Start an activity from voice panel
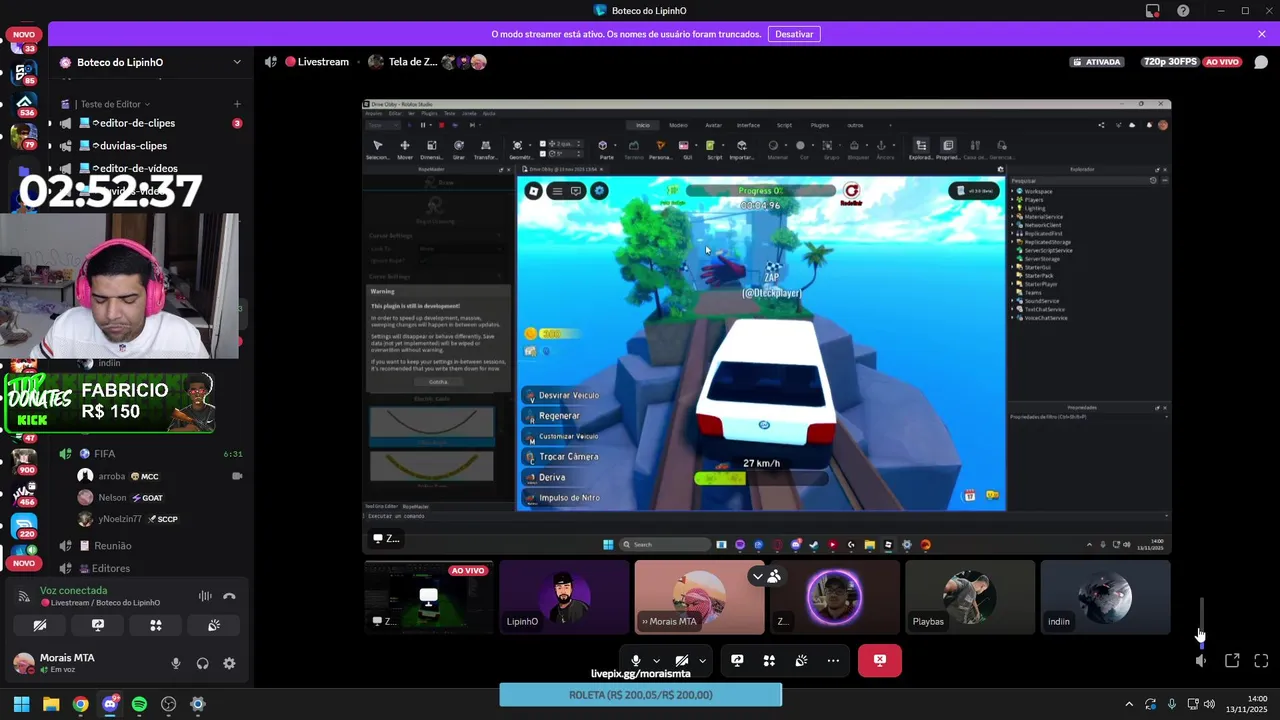Screen dimensions: 1280x720 156,625
